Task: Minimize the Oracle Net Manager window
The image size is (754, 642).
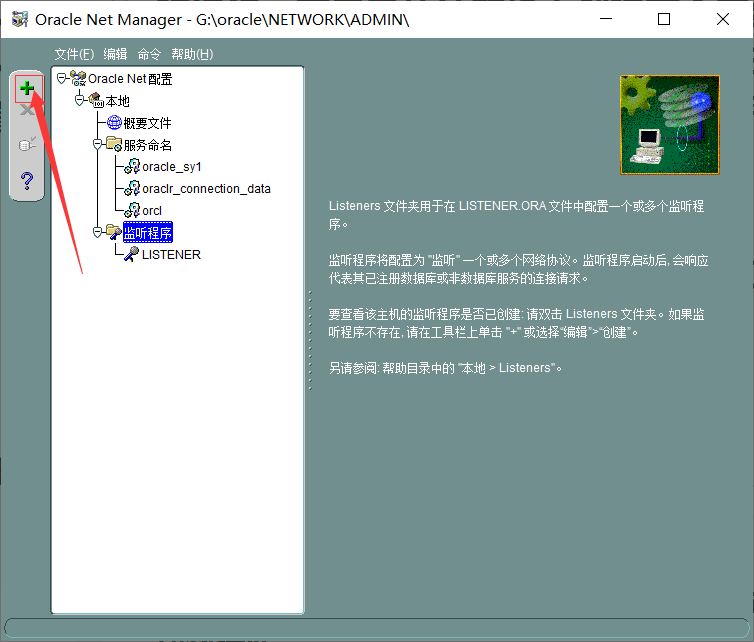Action: pos(606,19)
